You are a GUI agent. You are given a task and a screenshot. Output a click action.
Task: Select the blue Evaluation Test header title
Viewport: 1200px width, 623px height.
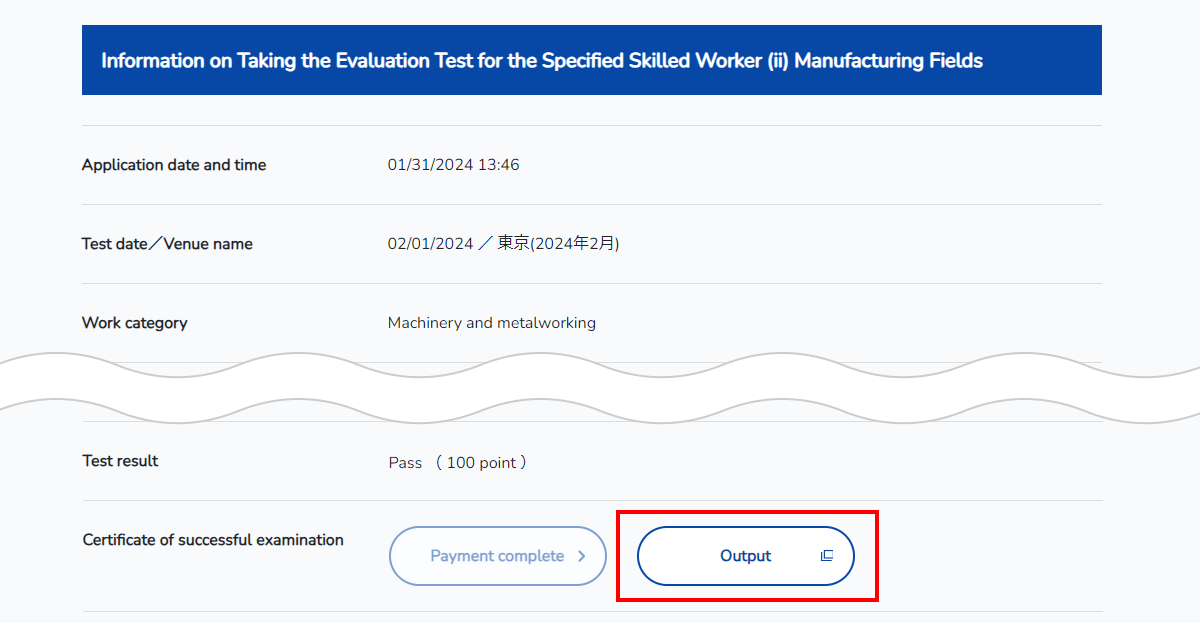[542, 61]
